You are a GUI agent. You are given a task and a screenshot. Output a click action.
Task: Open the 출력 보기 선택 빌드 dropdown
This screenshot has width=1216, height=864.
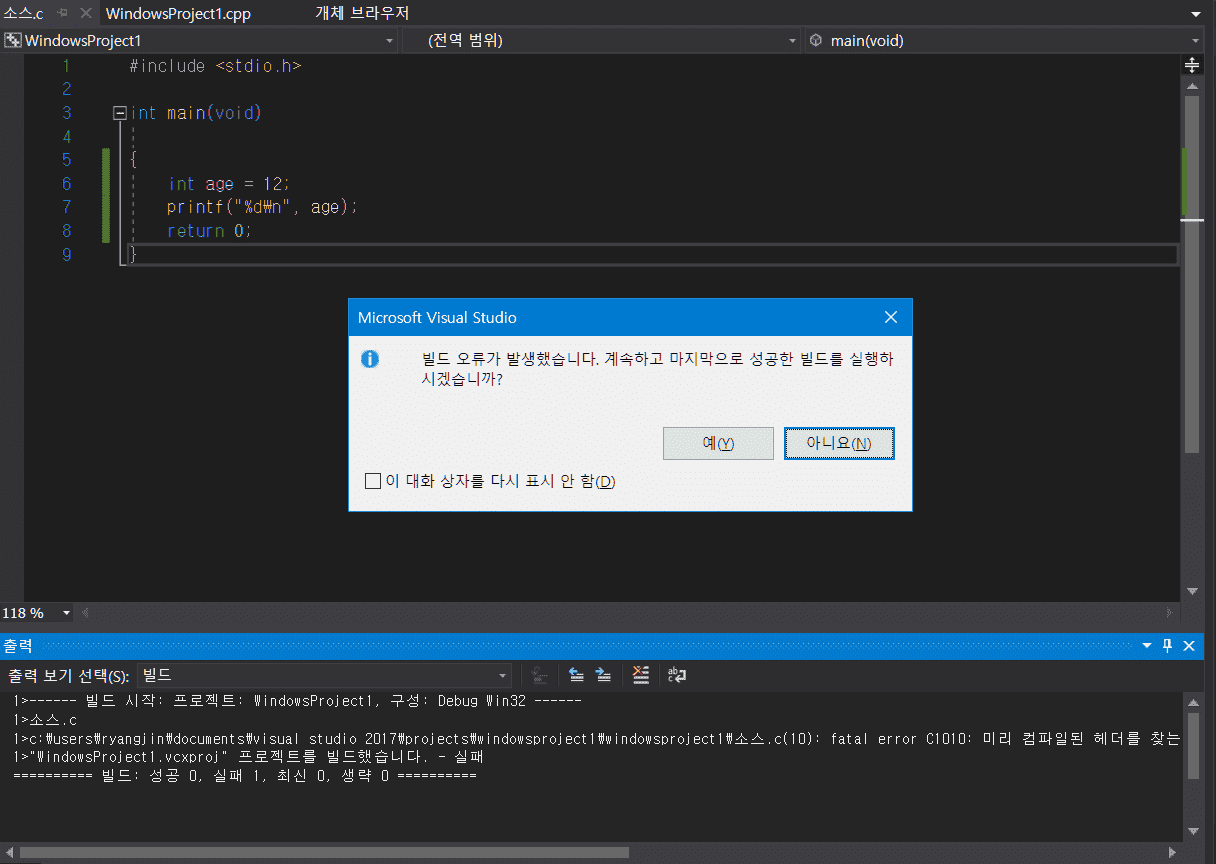point(324,675)
